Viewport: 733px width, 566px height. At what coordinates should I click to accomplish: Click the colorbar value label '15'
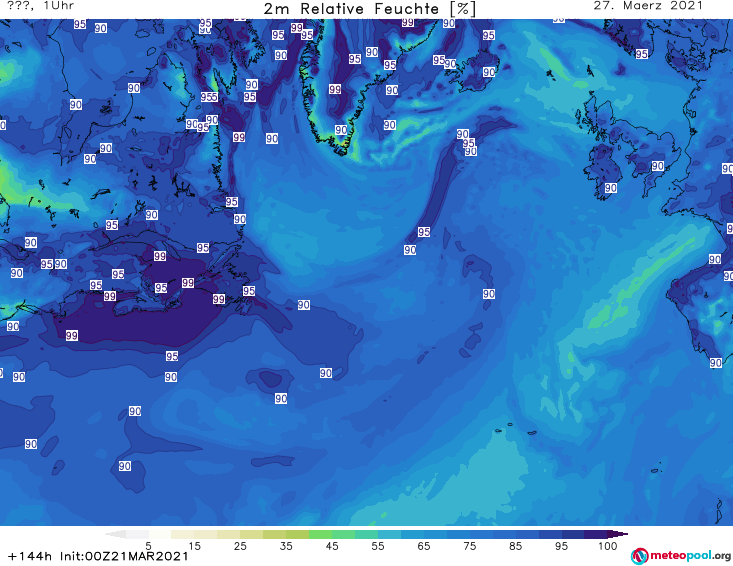pyautogui.click(x=194, y=546)
